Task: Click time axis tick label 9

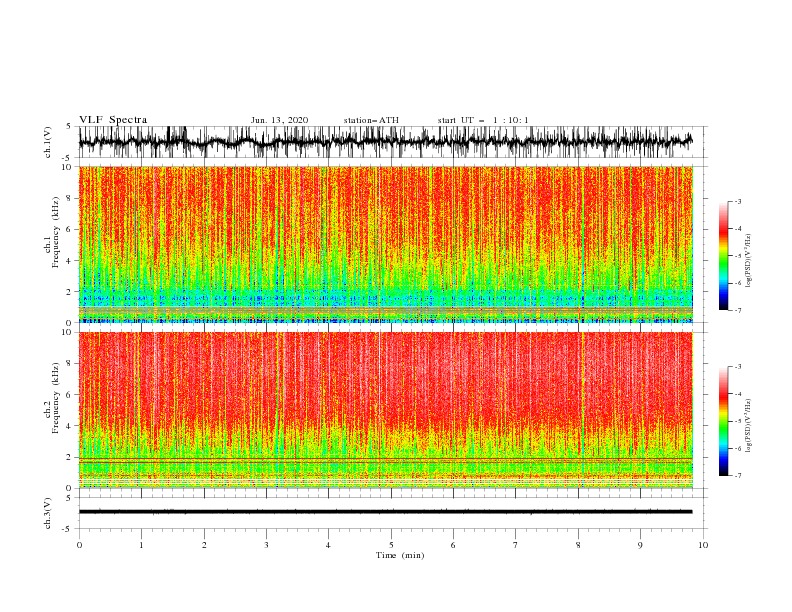Action: point(640,545)
